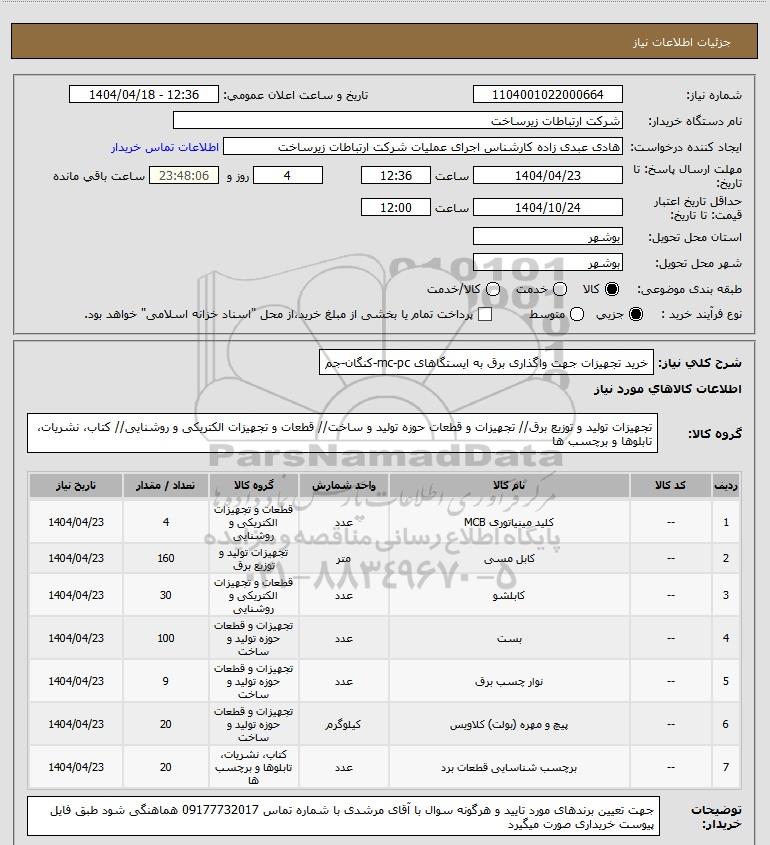The width and height of the screenshot is (770, 845).
Task: Select the بست item cell
Action: 509,639
